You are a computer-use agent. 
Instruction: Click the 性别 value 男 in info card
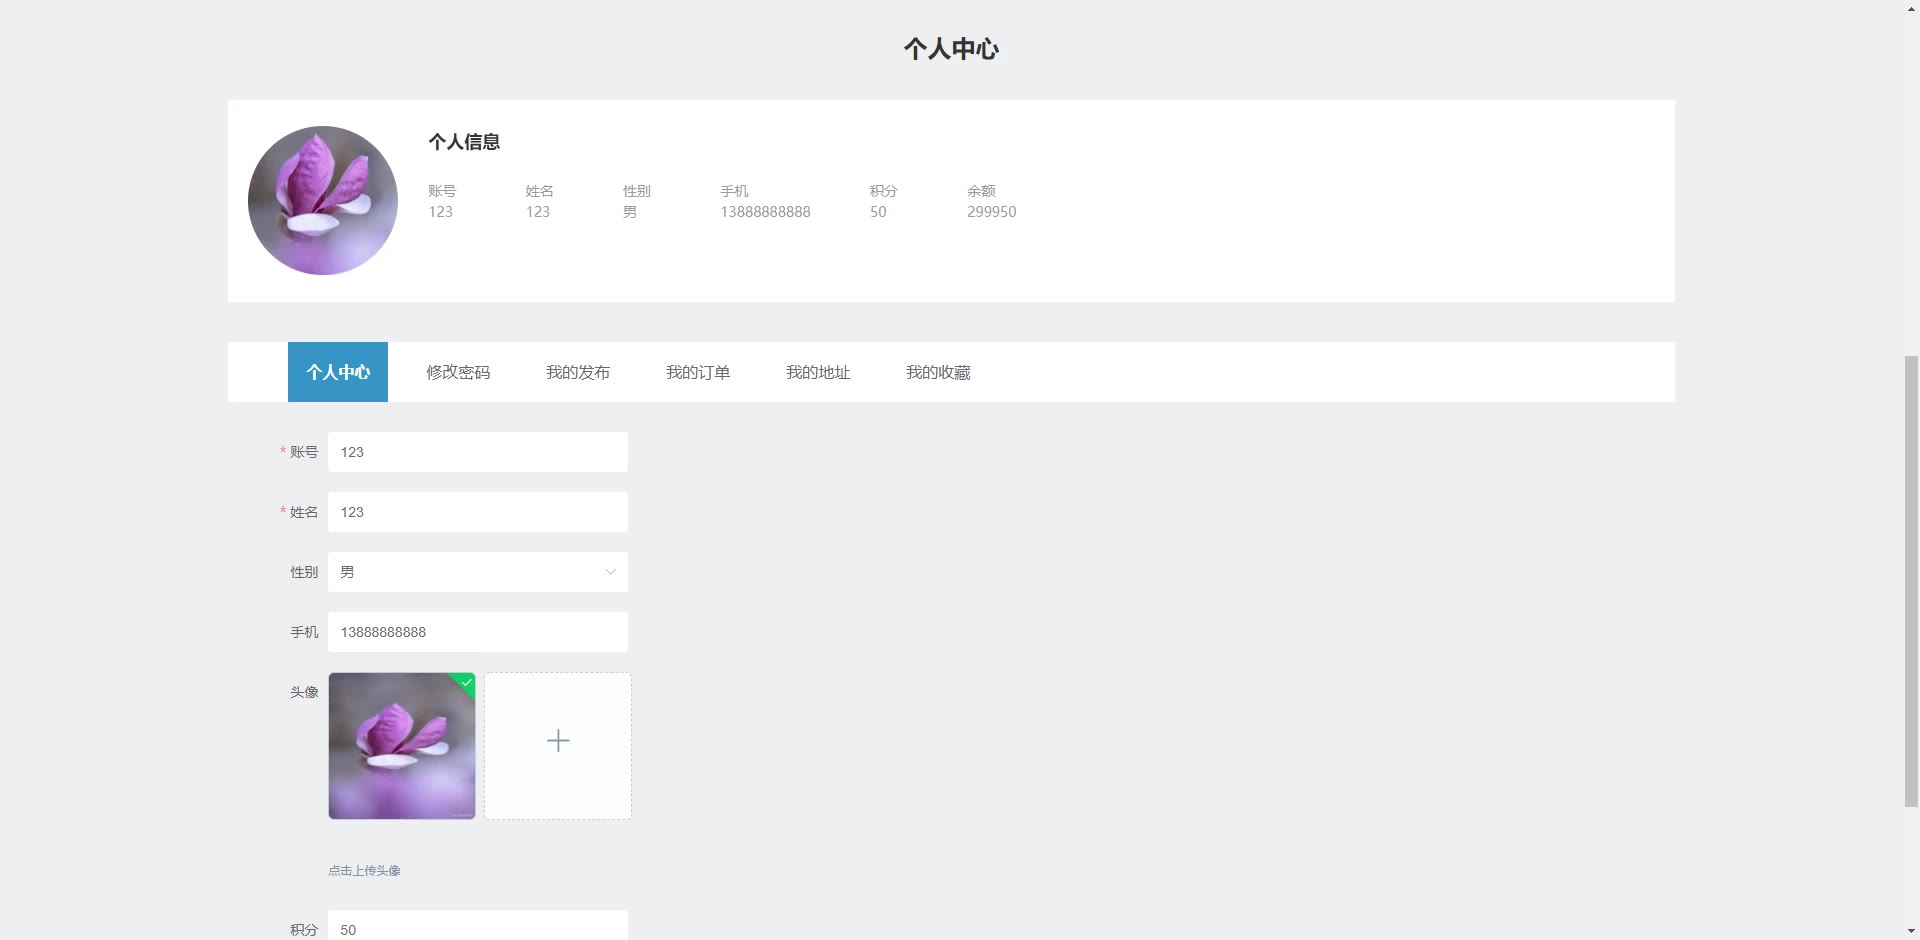coord(630,212)
